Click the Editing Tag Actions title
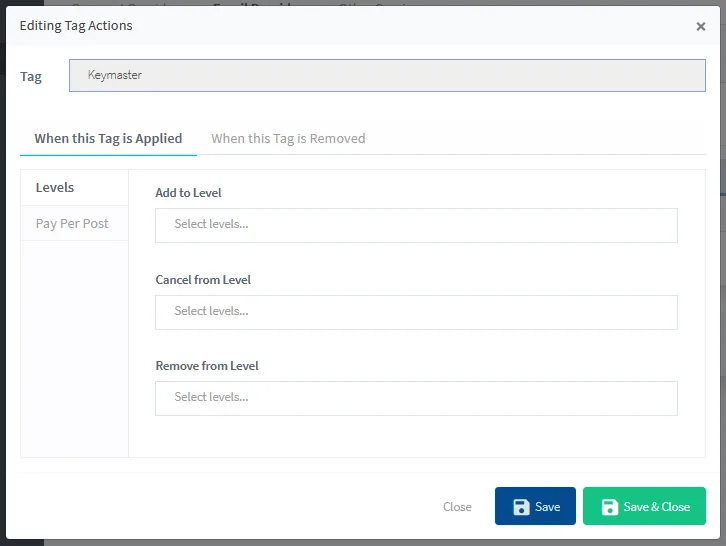This screenshot has height=546, width=726. coord(76,26)
